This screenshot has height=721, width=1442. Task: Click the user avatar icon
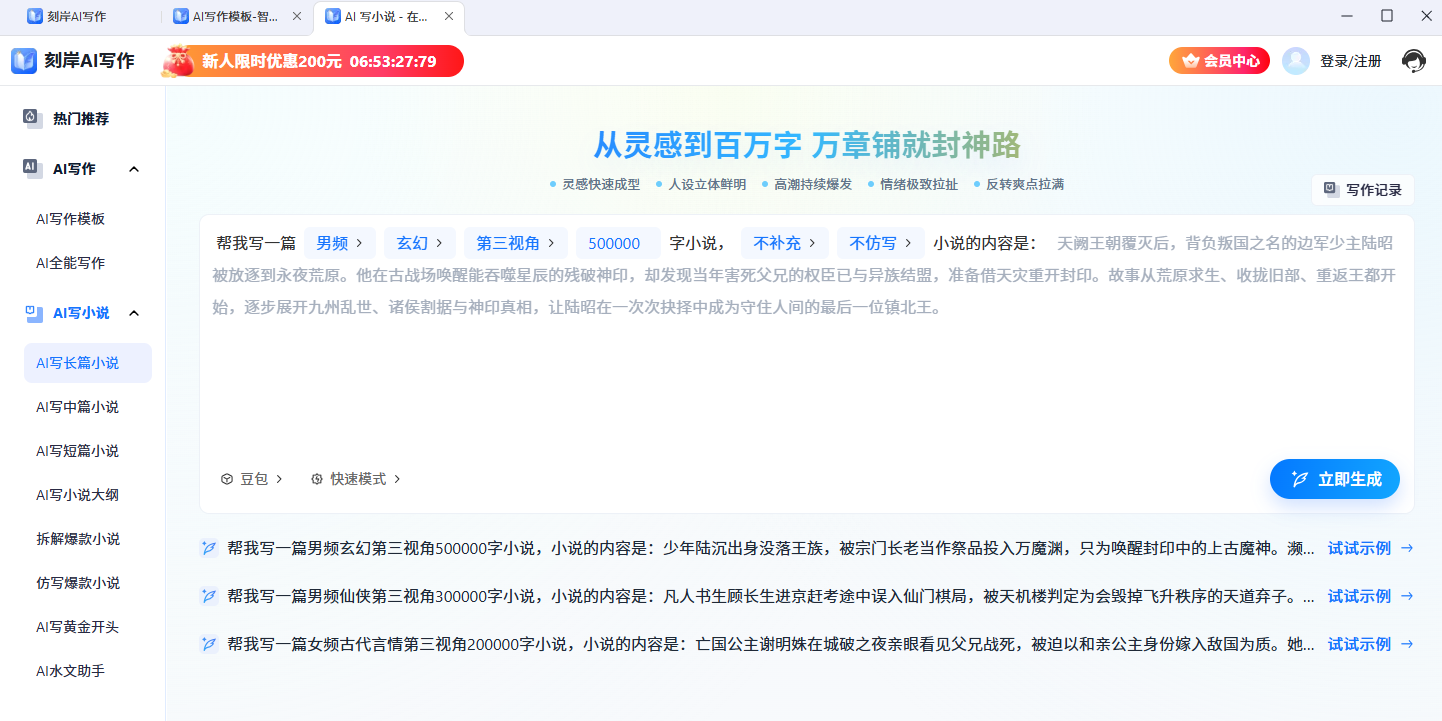[1296, 61]
